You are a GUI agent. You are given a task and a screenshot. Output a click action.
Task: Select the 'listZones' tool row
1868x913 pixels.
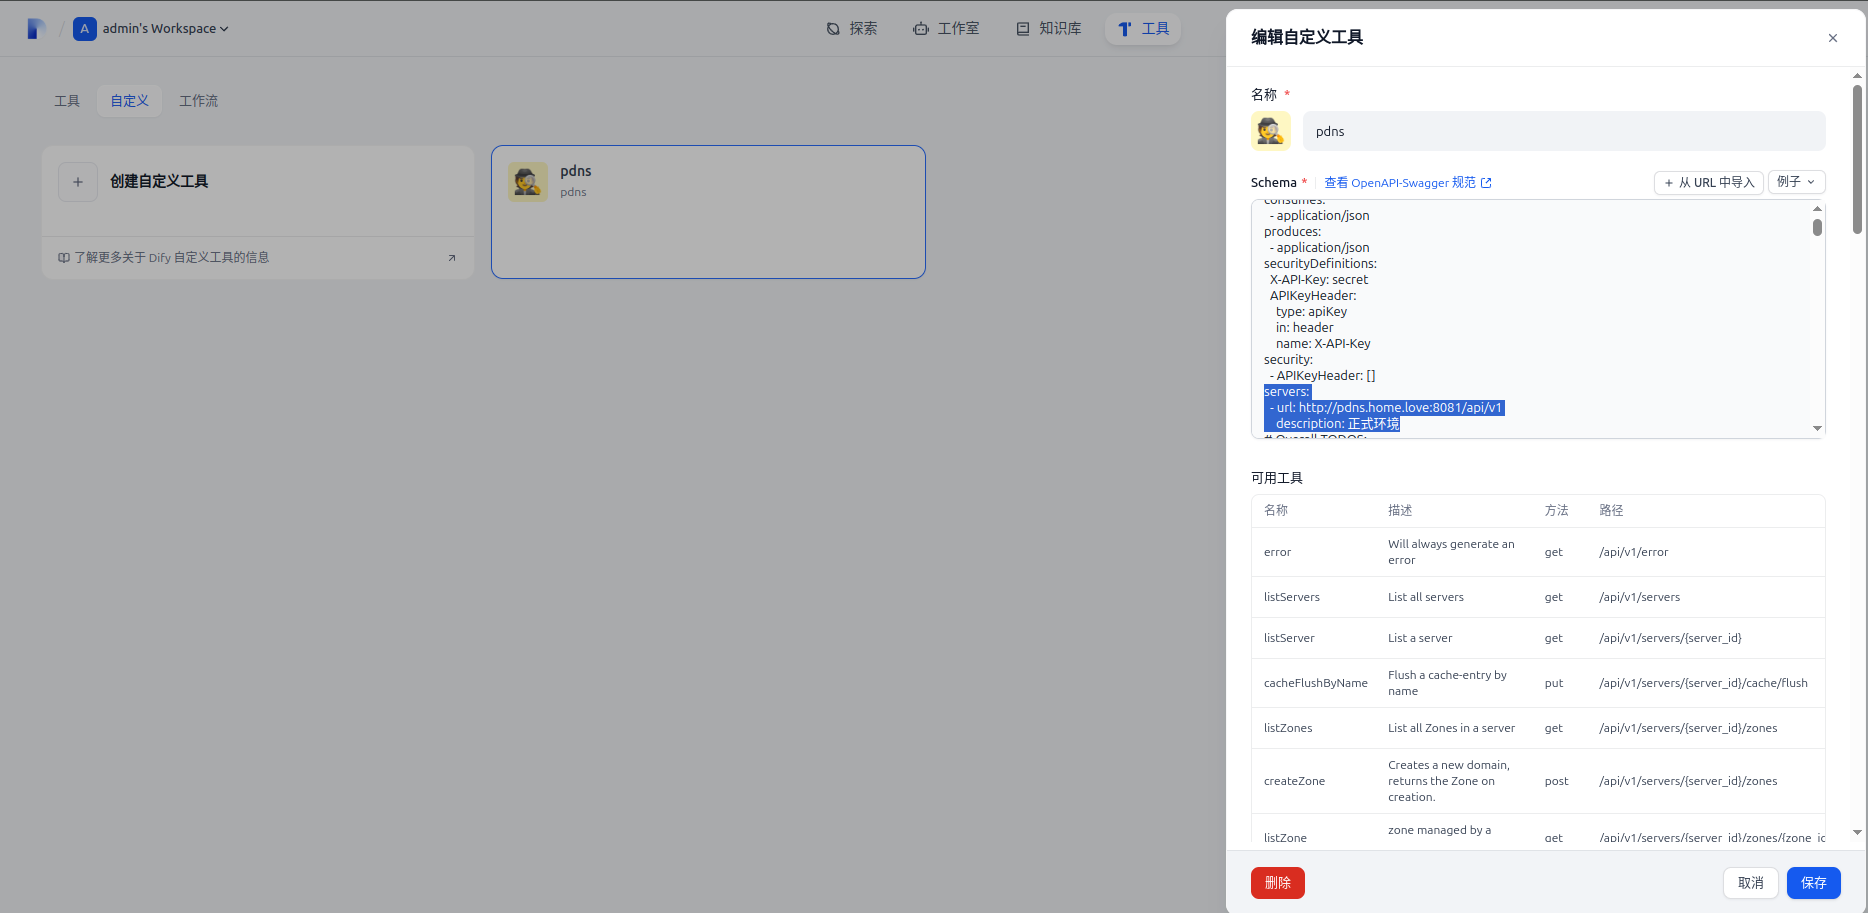(1538, 728)
